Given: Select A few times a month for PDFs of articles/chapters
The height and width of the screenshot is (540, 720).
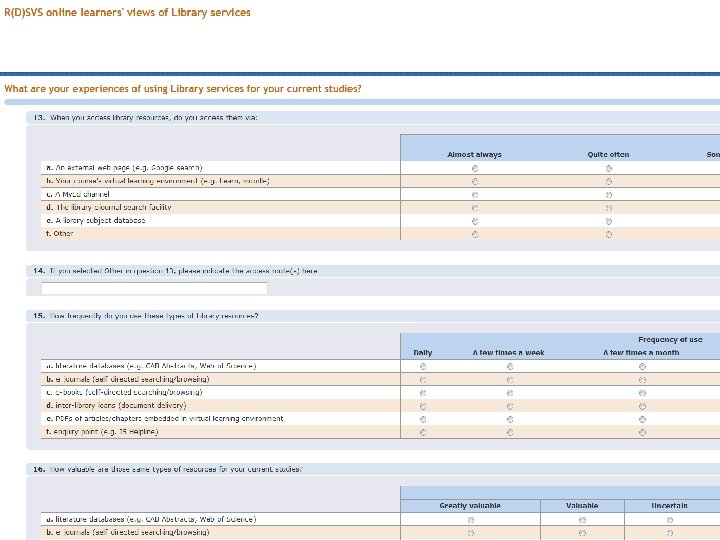Looking at the screenshot, I should pyautogui.click(x=642, y=419).
